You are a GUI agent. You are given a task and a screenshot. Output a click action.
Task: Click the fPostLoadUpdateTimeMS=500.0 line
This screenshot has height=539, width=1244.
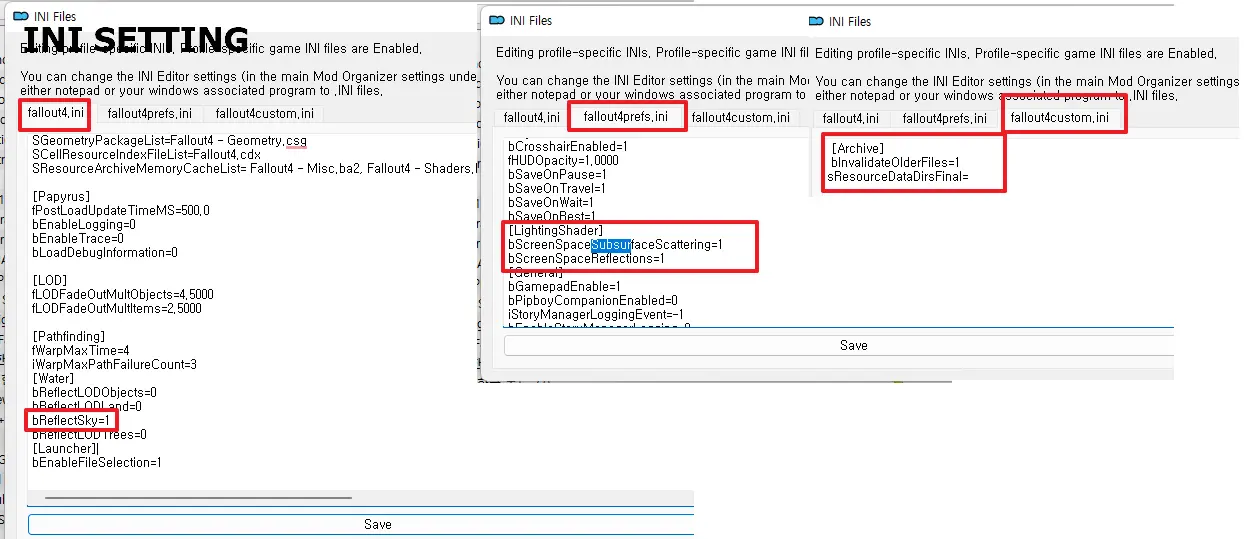click(120, 211)
